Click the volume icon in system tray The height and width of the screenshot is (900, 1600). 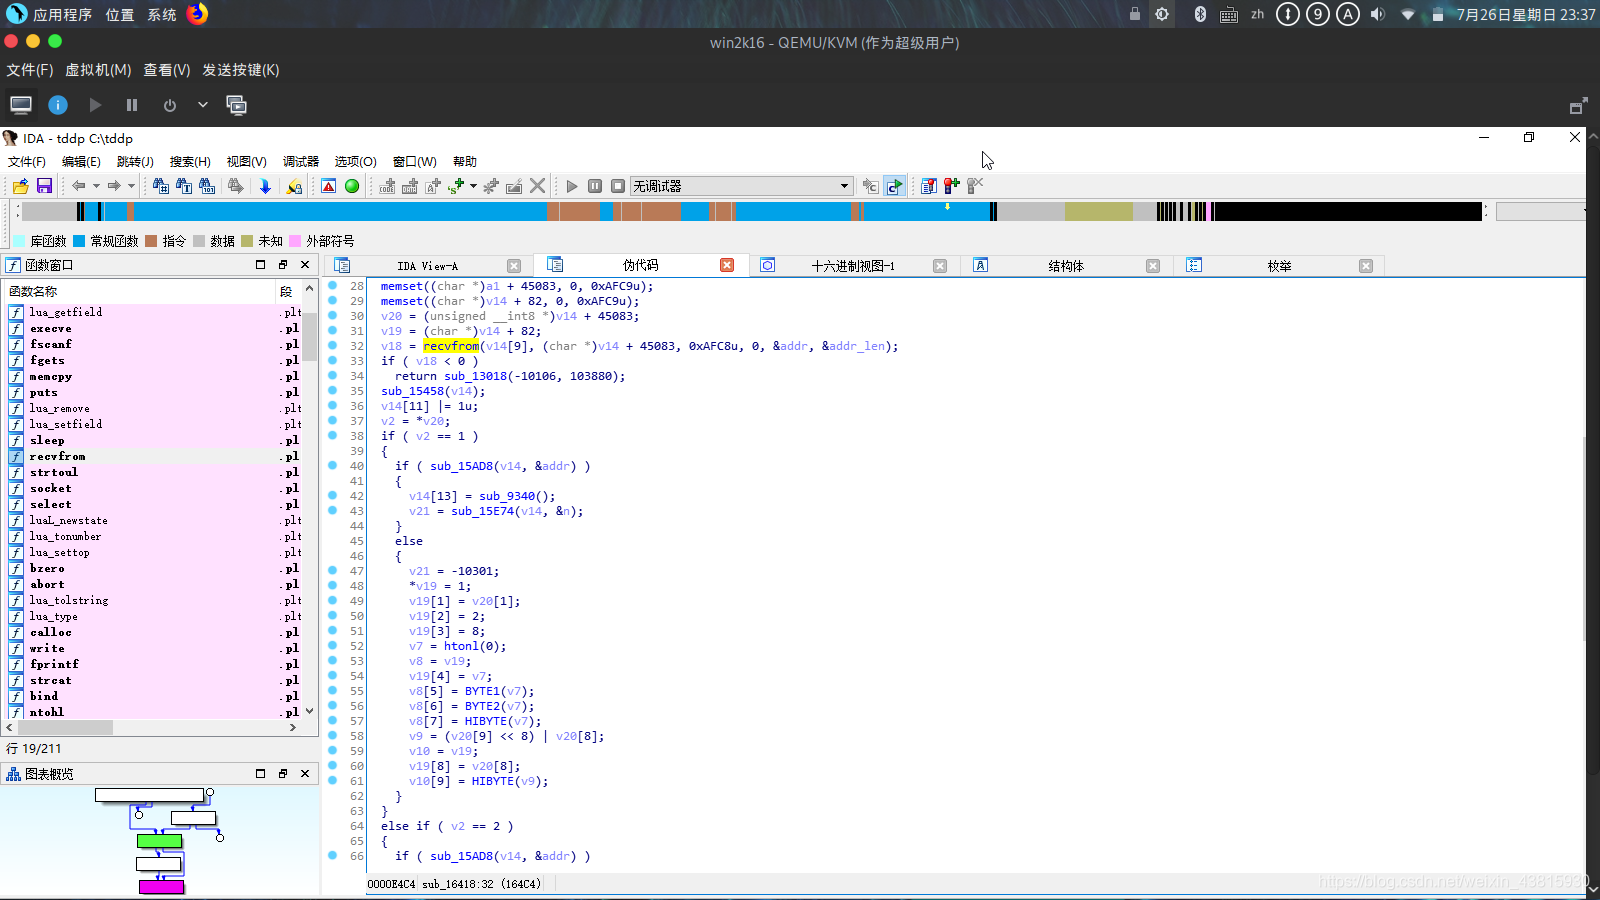point(1378,14)
